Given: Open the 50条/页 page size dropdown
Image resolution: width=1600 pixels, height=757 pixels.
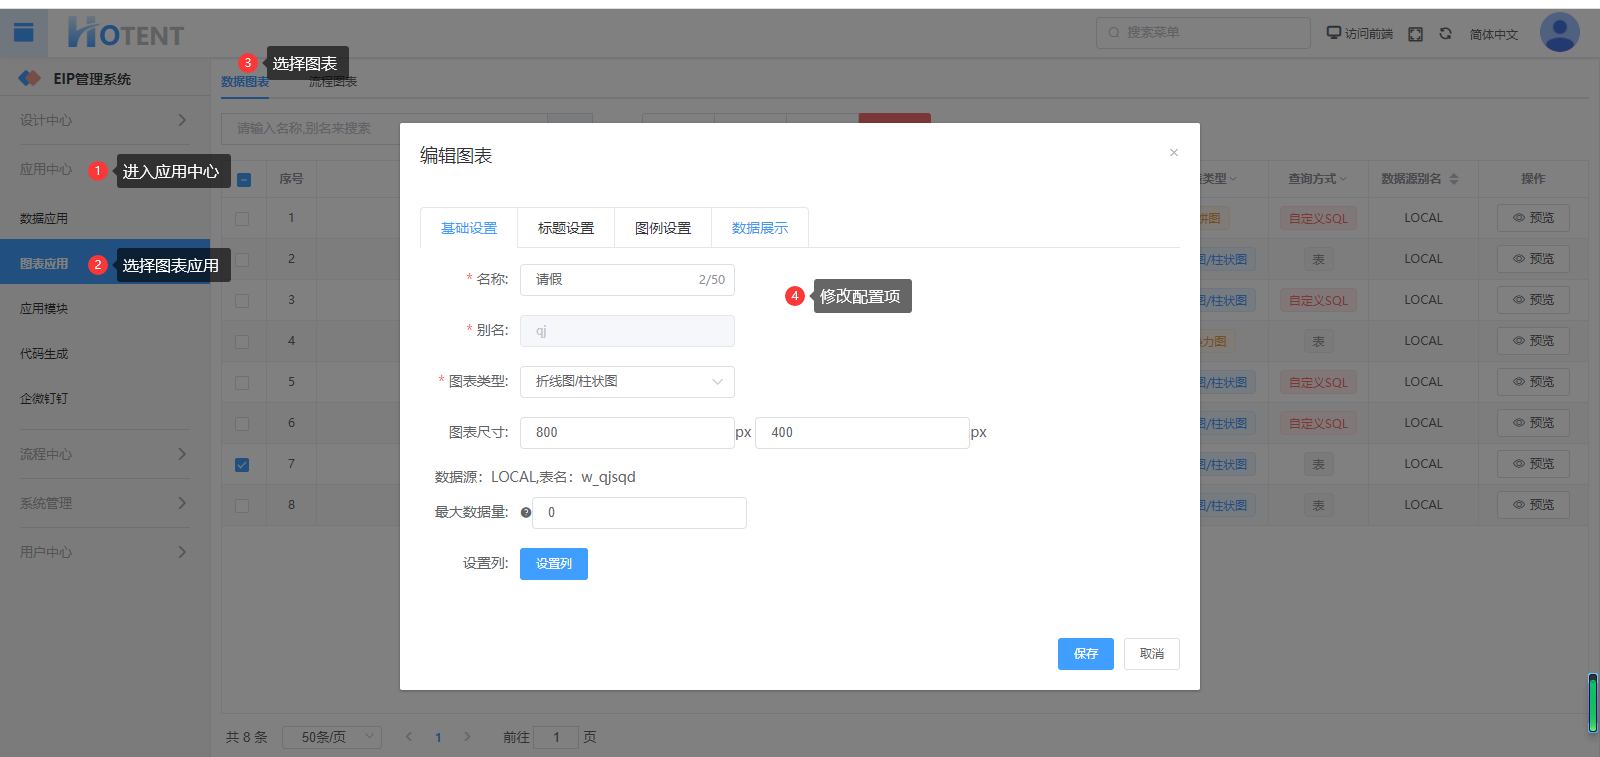Looking at the screenshot, I should 332,737.
